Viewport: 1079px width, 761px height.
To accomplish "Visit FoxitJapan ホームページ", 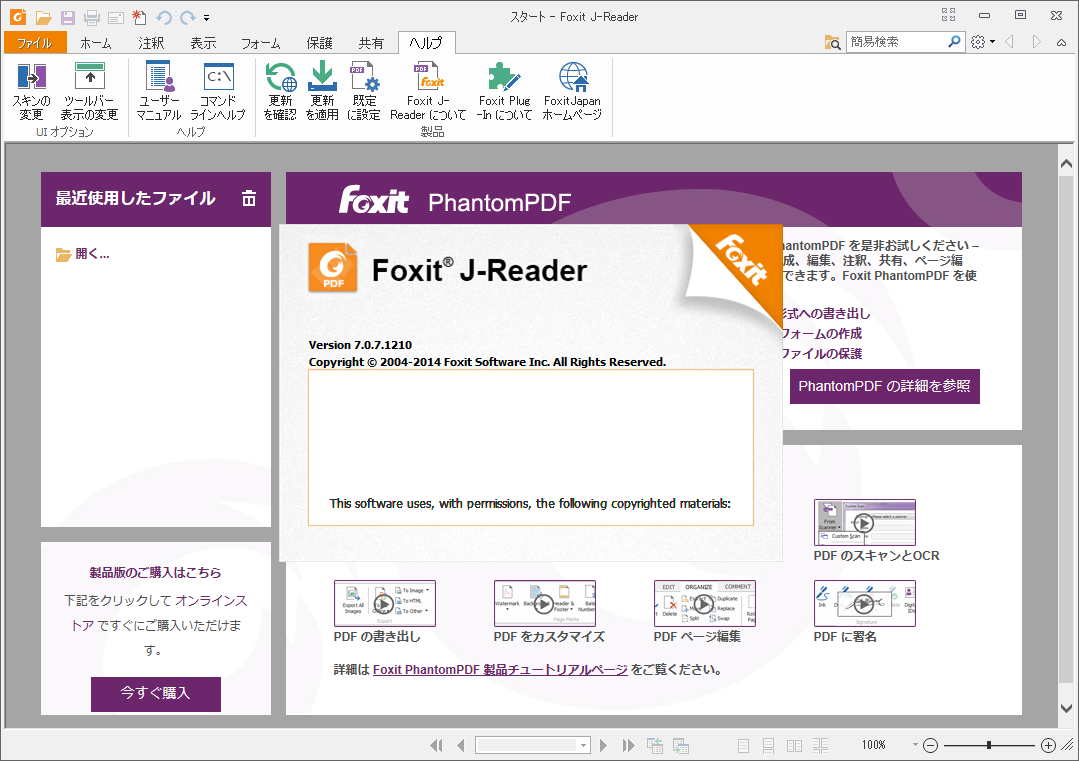I will click(x=573, y=92).
